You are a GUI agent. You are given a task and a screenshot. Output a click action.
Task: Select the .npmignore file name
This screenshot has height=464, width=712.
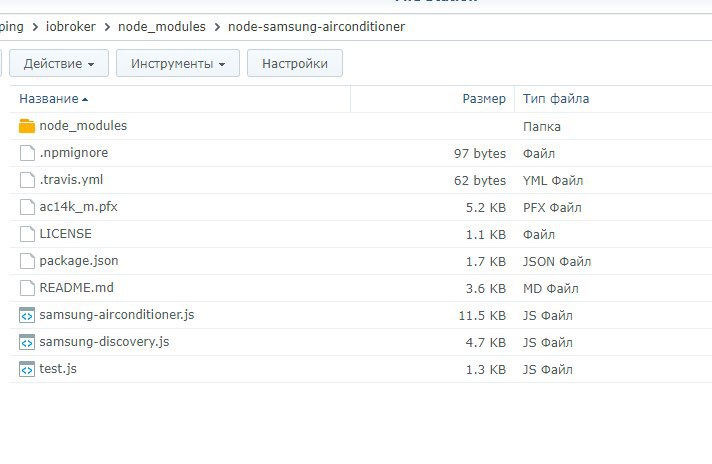[x=74, y=153]
